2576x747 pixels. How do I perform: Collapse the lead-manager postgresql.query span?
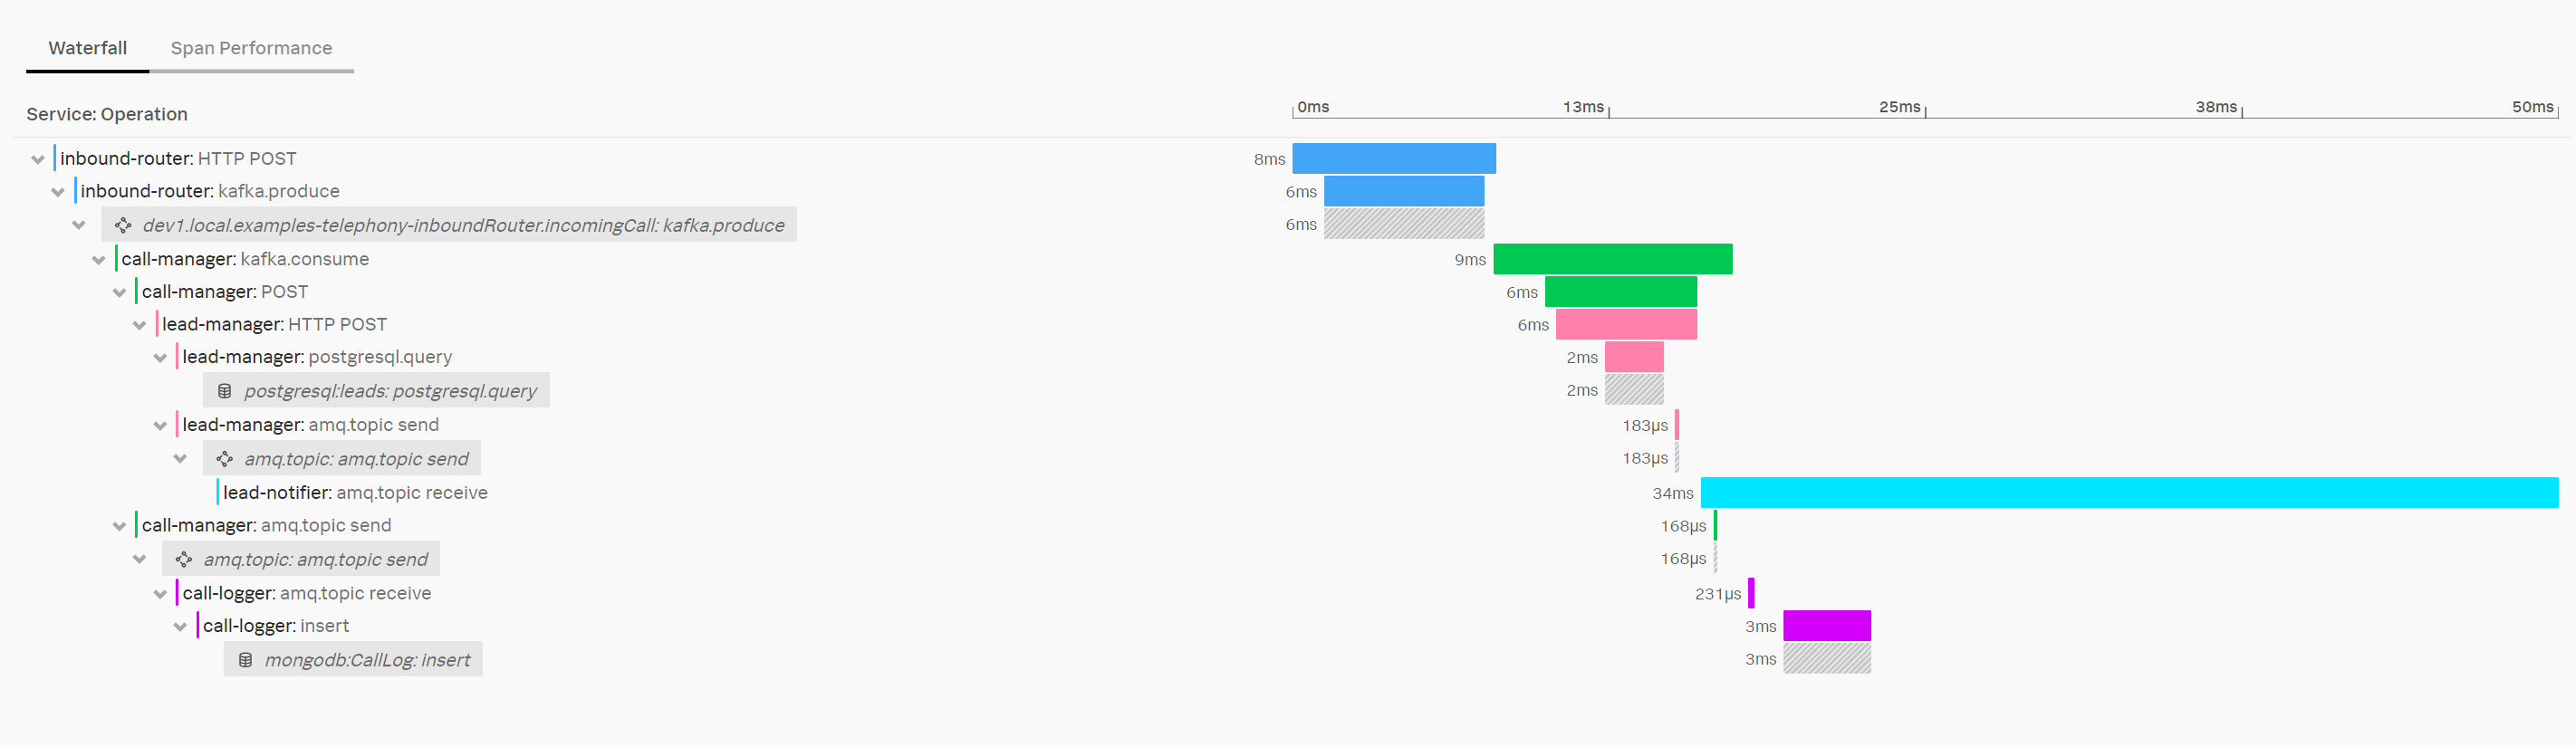pyautogui.click(x=160, y=356)
